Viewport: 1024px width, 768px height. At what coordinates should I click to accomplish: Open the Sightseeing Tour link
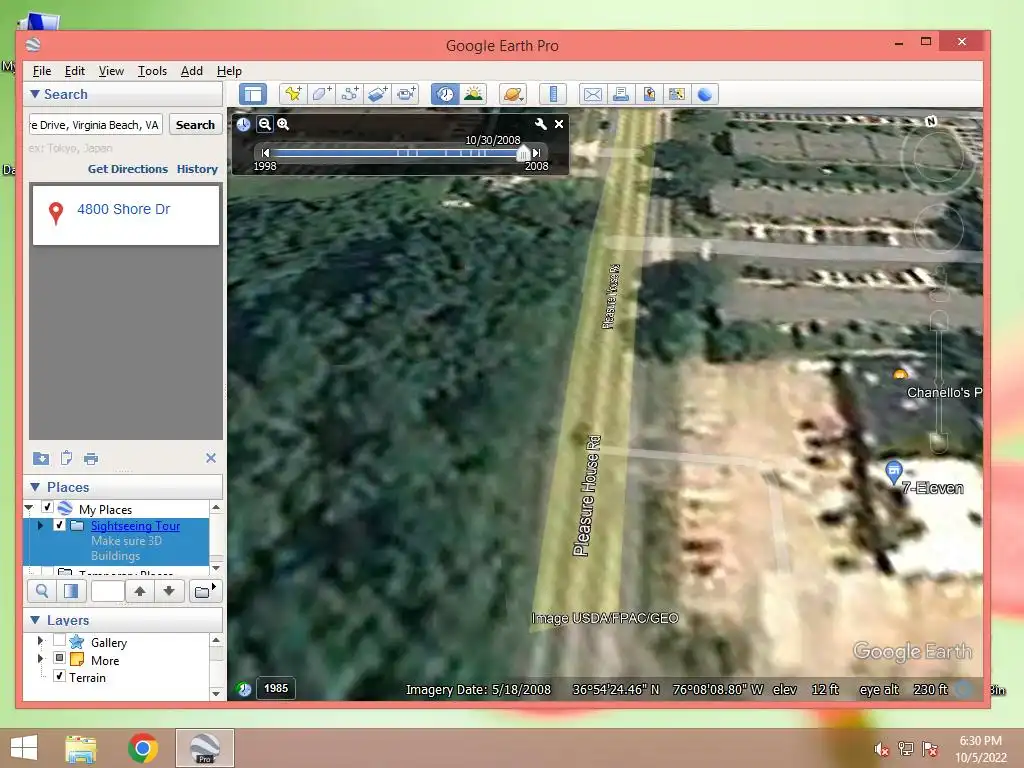coord(135,526)
